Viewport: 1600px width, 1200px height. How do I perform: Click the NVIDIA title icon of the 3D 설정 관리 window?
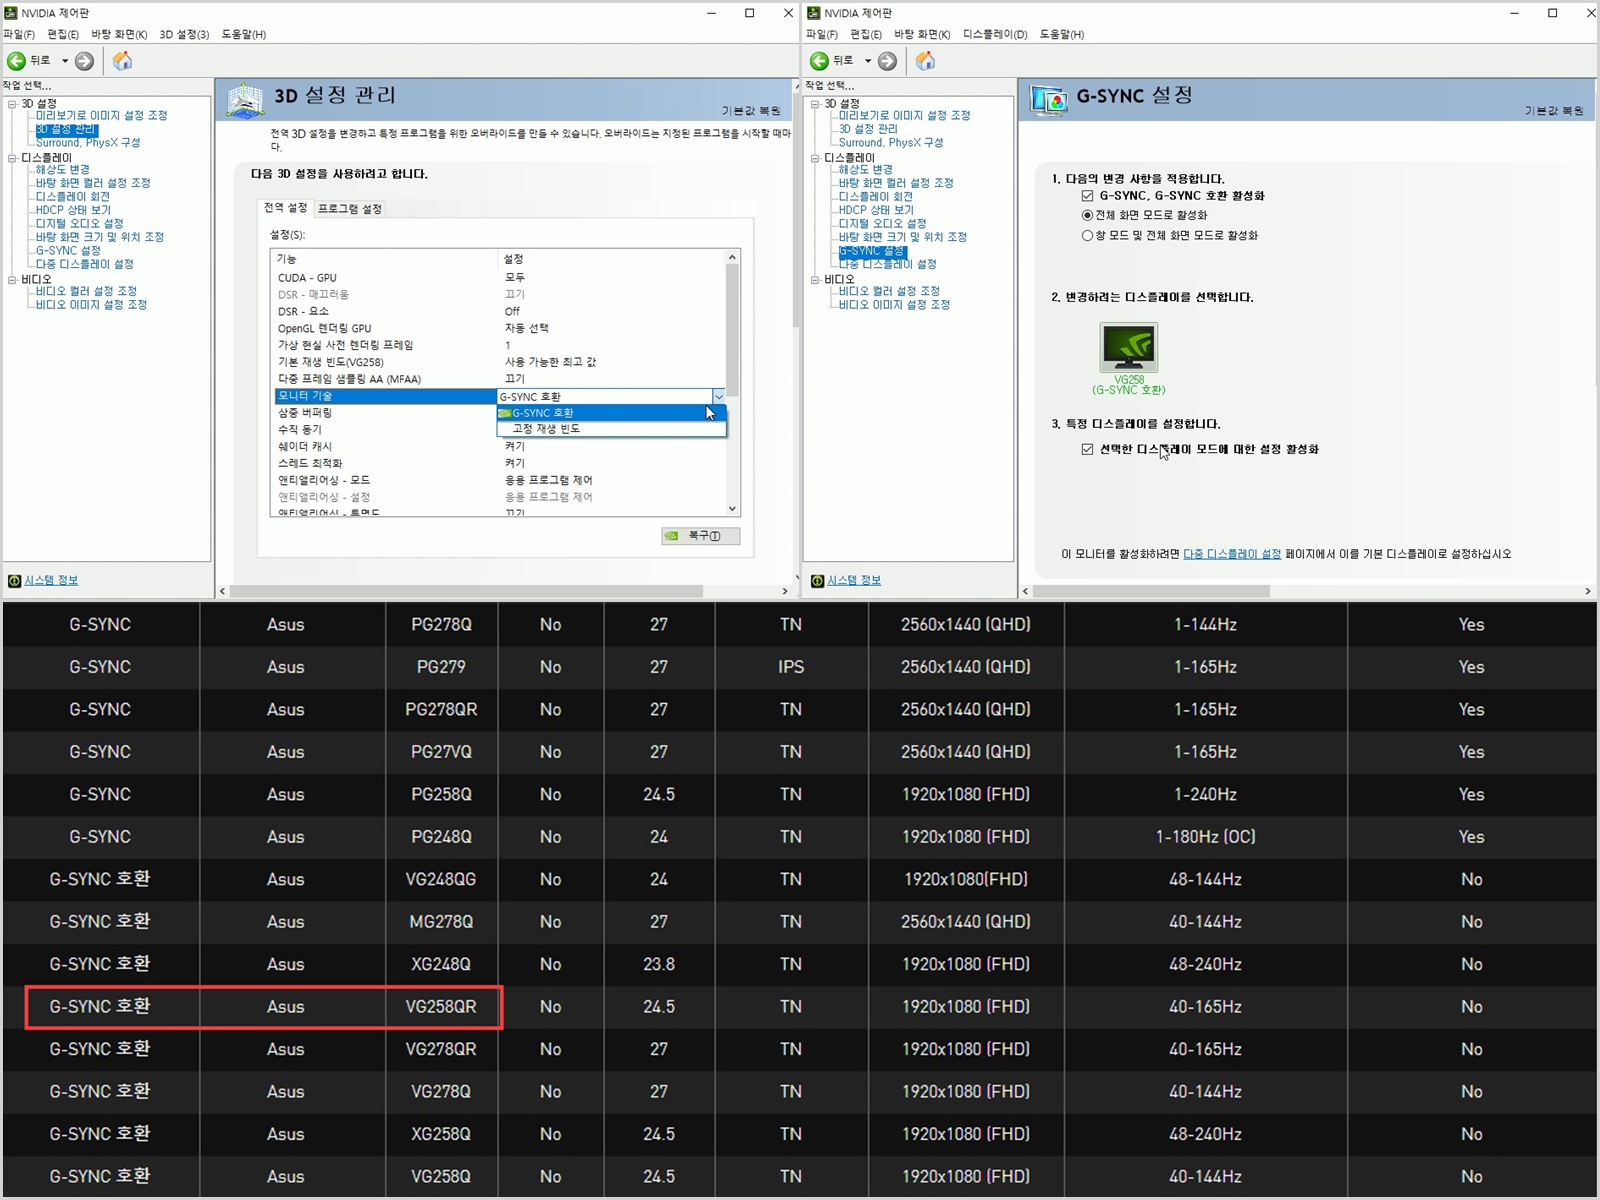click(12, 13)
